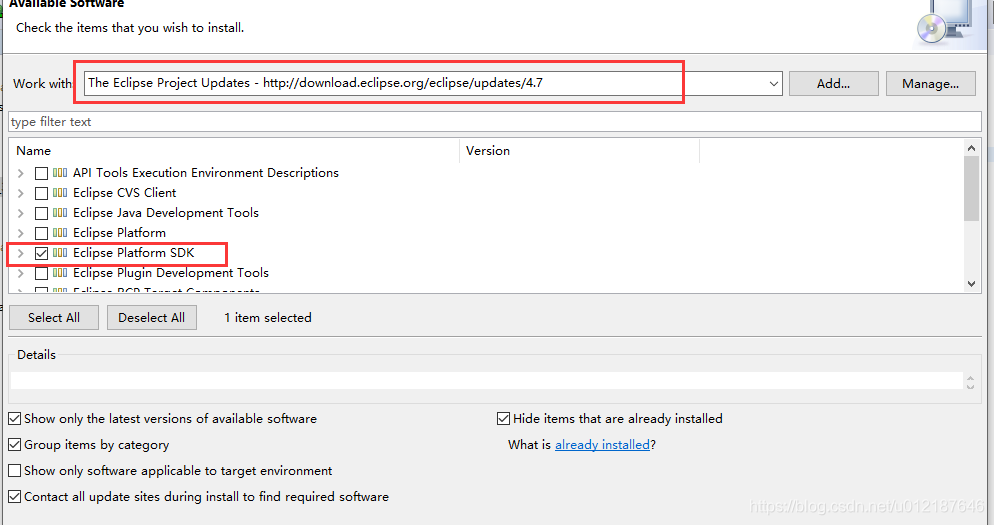Click the Deselect All button

(152, 318)
